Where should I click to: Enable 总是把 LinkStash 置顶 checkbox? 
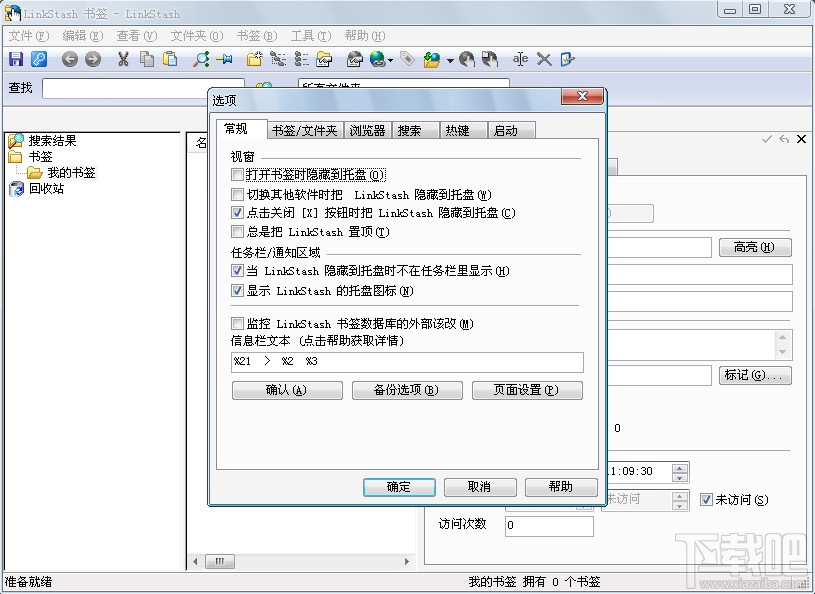(237, 231)
